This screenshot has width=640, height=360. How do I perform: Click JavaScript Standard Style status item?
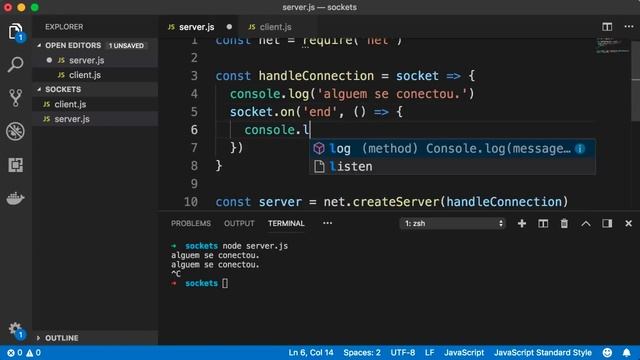tap(543, 353)
